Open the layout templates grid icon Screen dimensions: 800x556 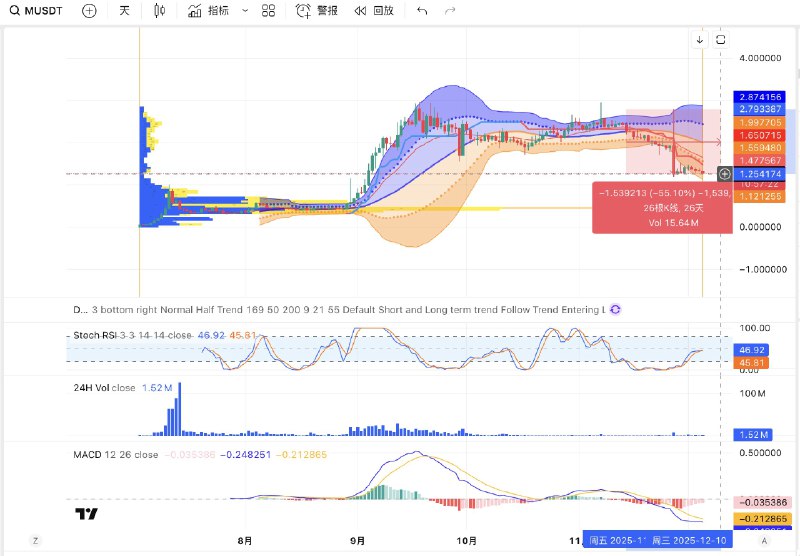(268, 11)
